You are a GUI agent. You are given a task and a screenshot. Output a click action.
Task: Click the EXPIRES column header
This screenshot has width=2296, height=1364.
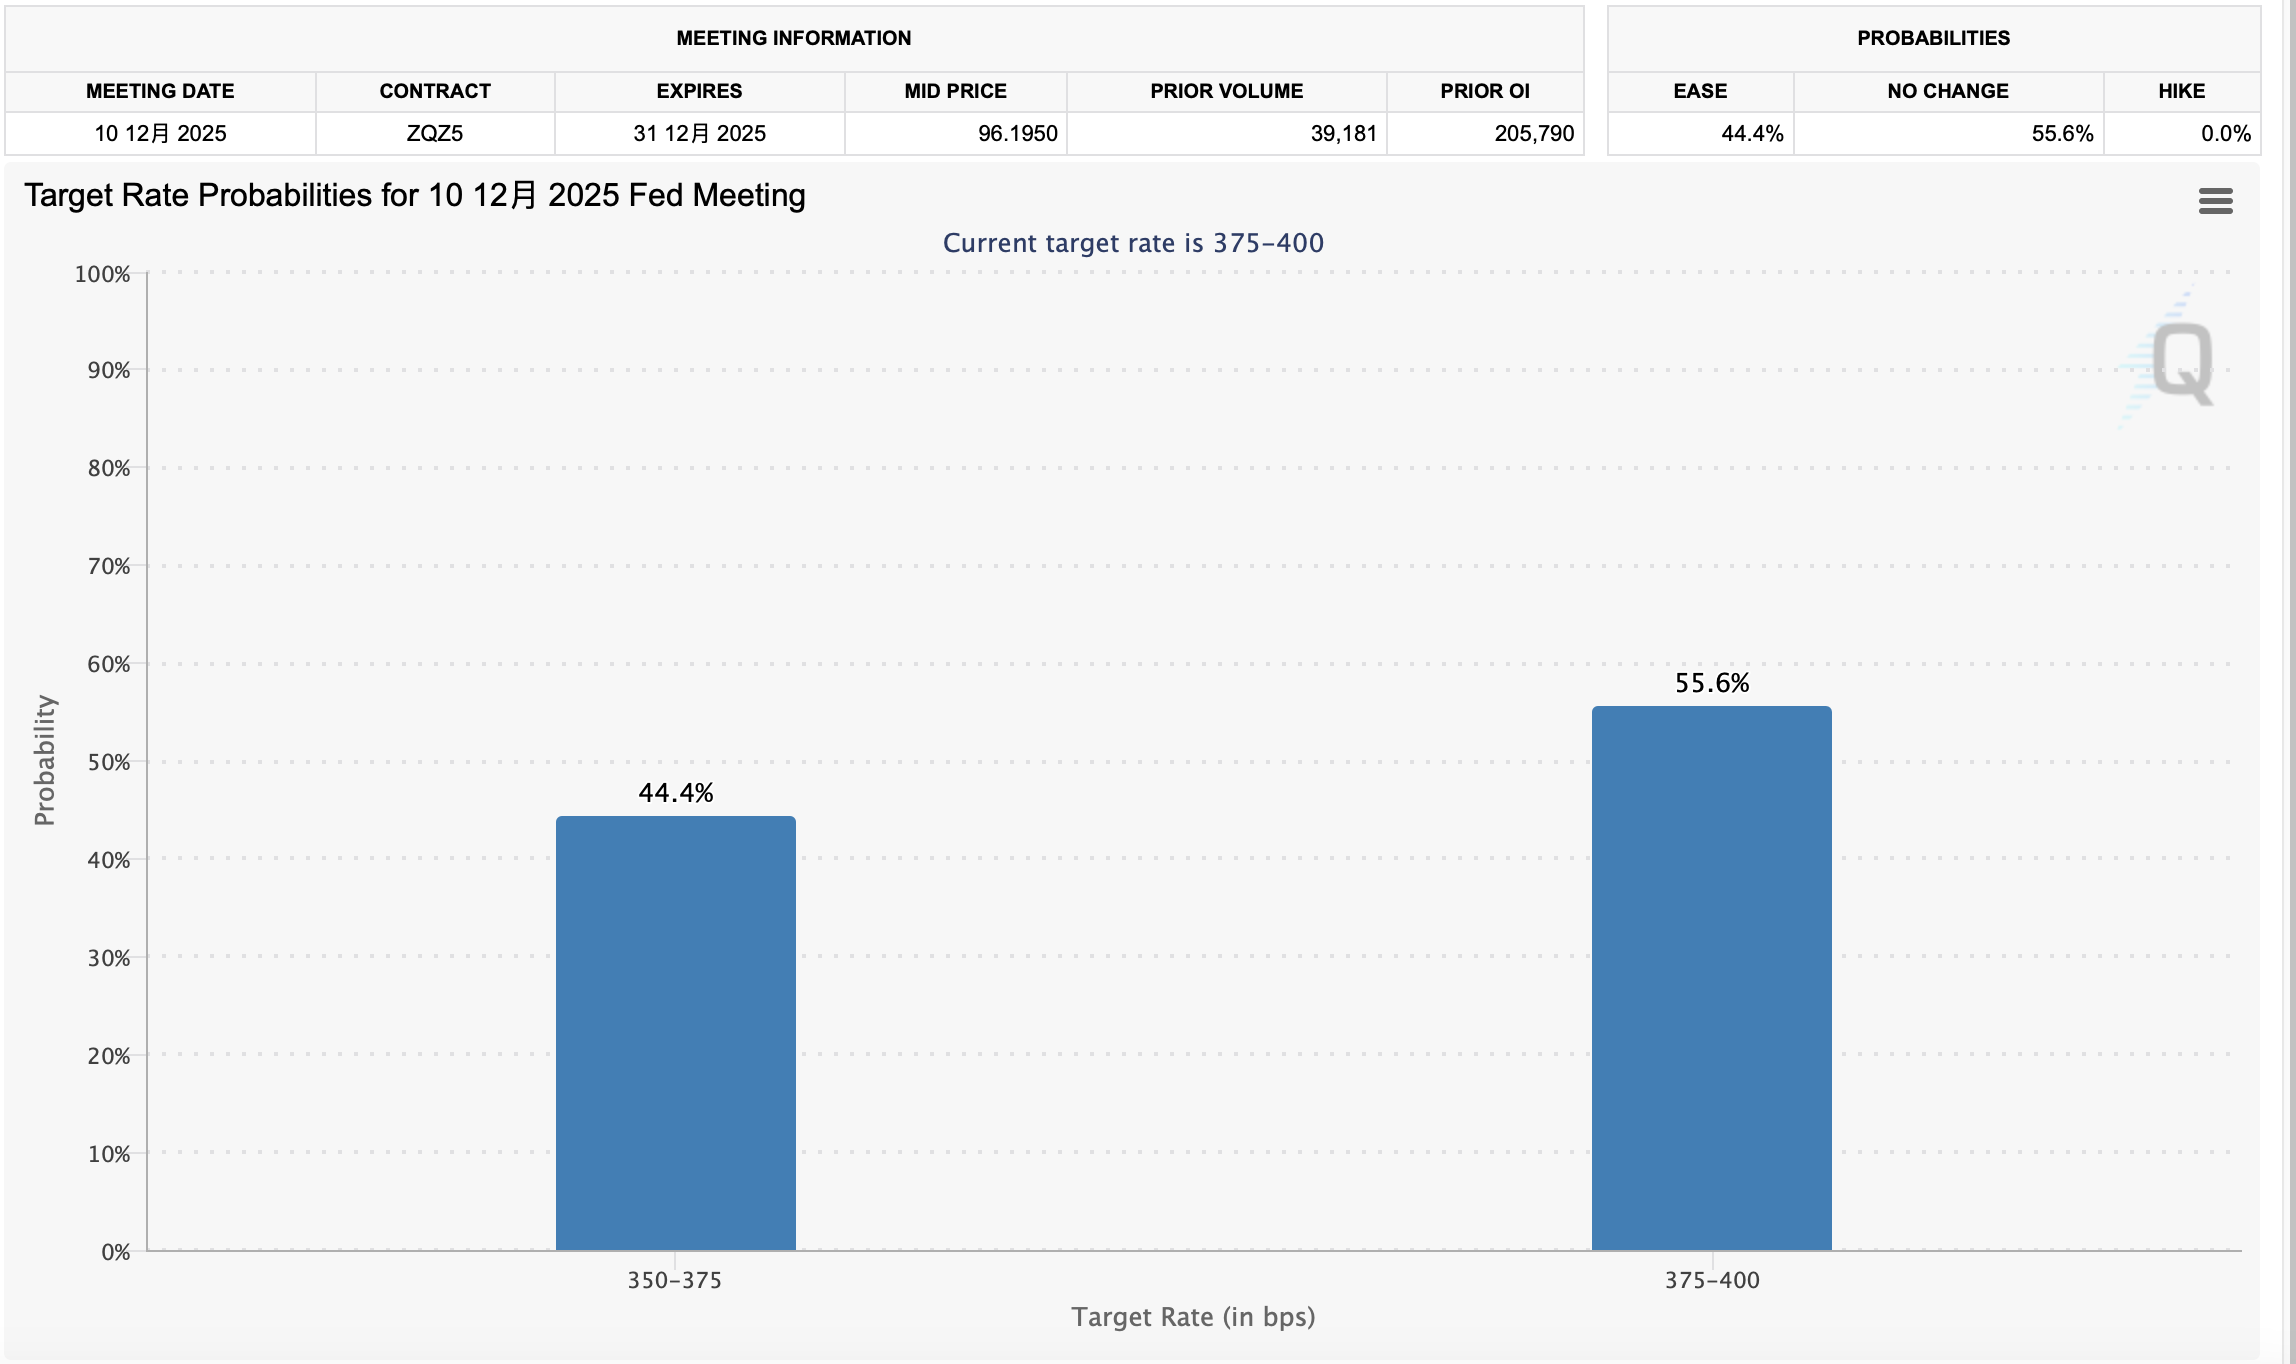699,91
